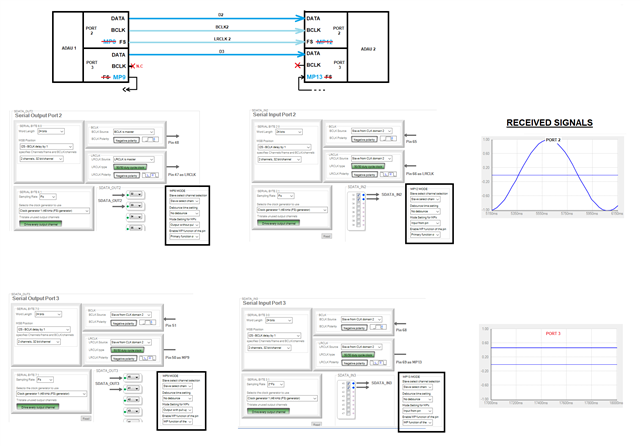
Task: Click BCLK polarity waveform icon in Output Port 3
Action: point(147,323)
